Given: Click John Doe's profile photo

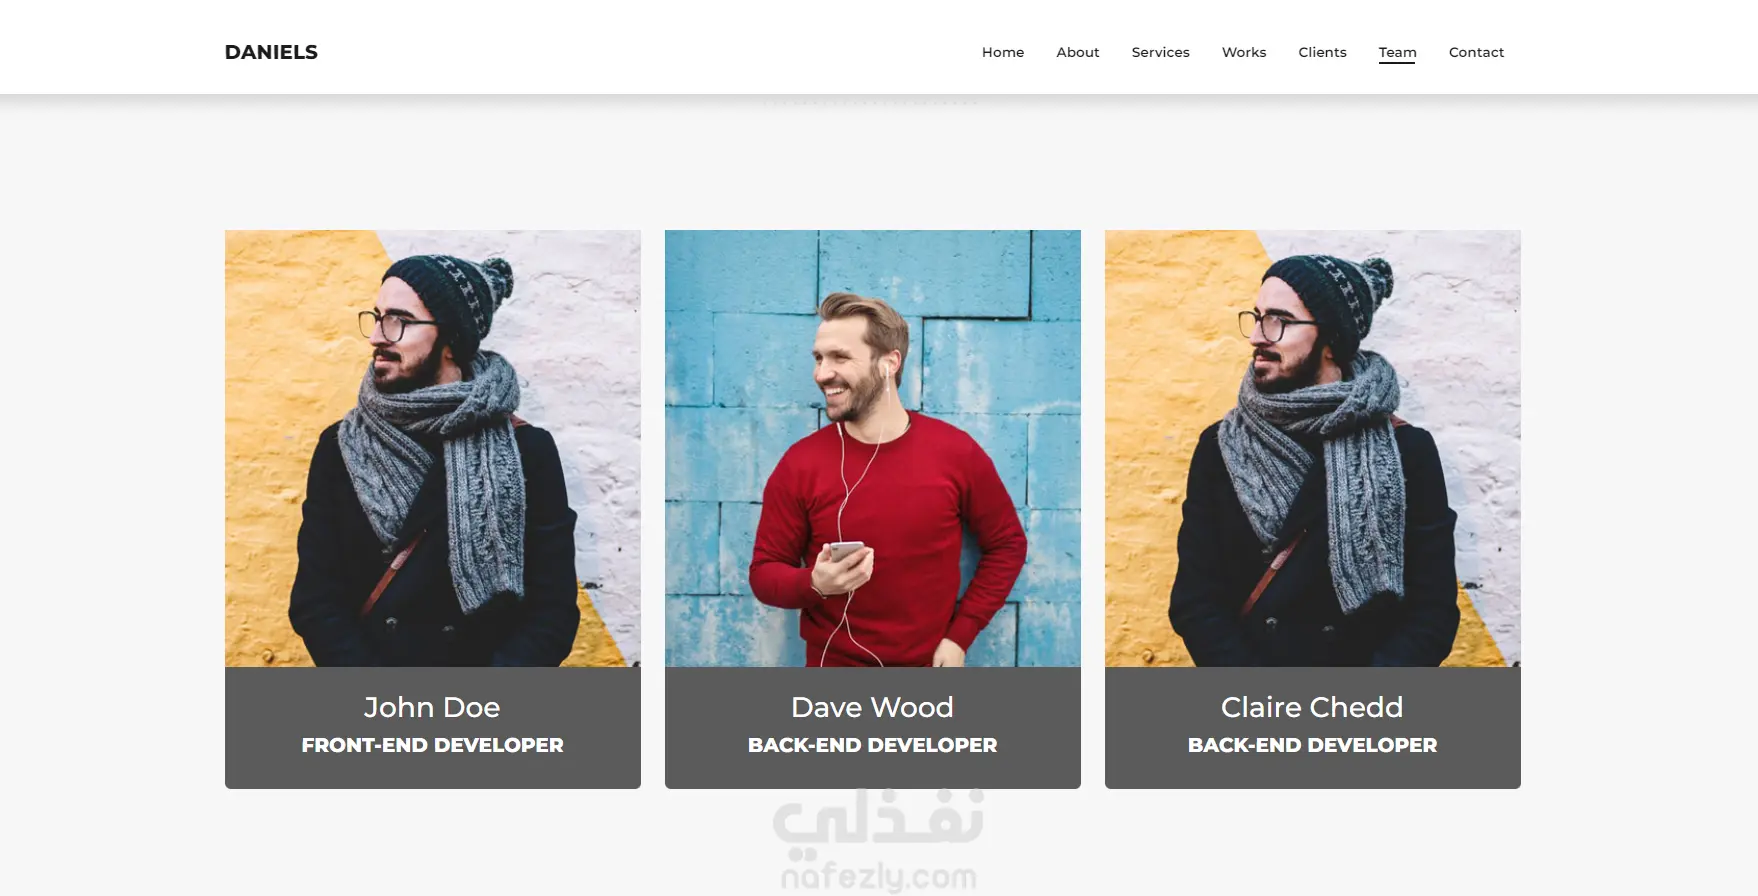Looking at the screenshot, I should (x=433, y=448).
